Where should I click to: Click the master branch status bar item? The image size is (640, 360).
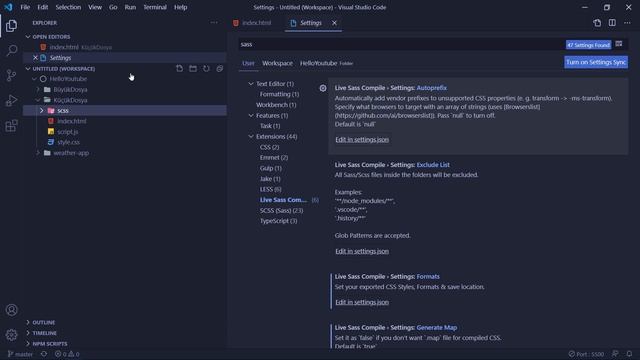point(20,354)
